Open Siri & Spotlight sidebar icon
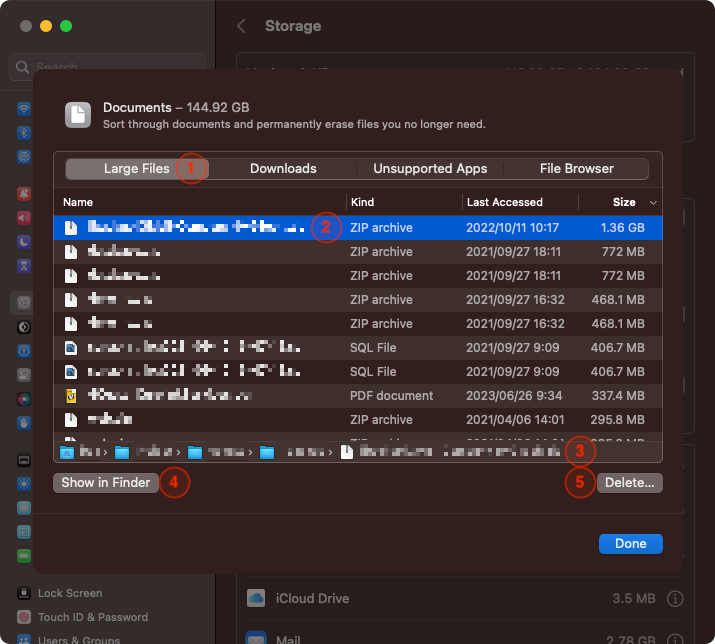Screen dimensions: 715x644 click(x=24, y=399)
